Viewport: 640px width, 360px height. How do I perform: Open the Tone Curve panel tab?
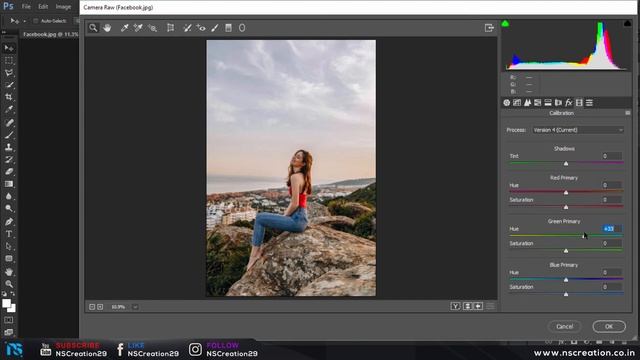click(517, 103)
